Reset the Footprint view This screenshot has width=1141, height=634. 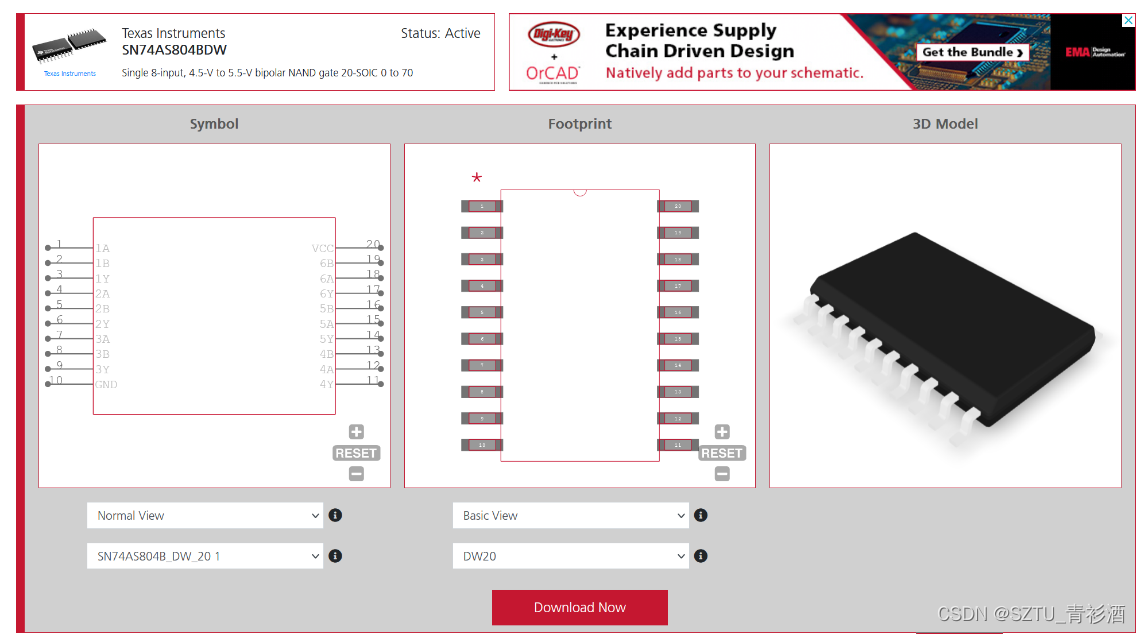pyautogui.click(x=722, y=453)
